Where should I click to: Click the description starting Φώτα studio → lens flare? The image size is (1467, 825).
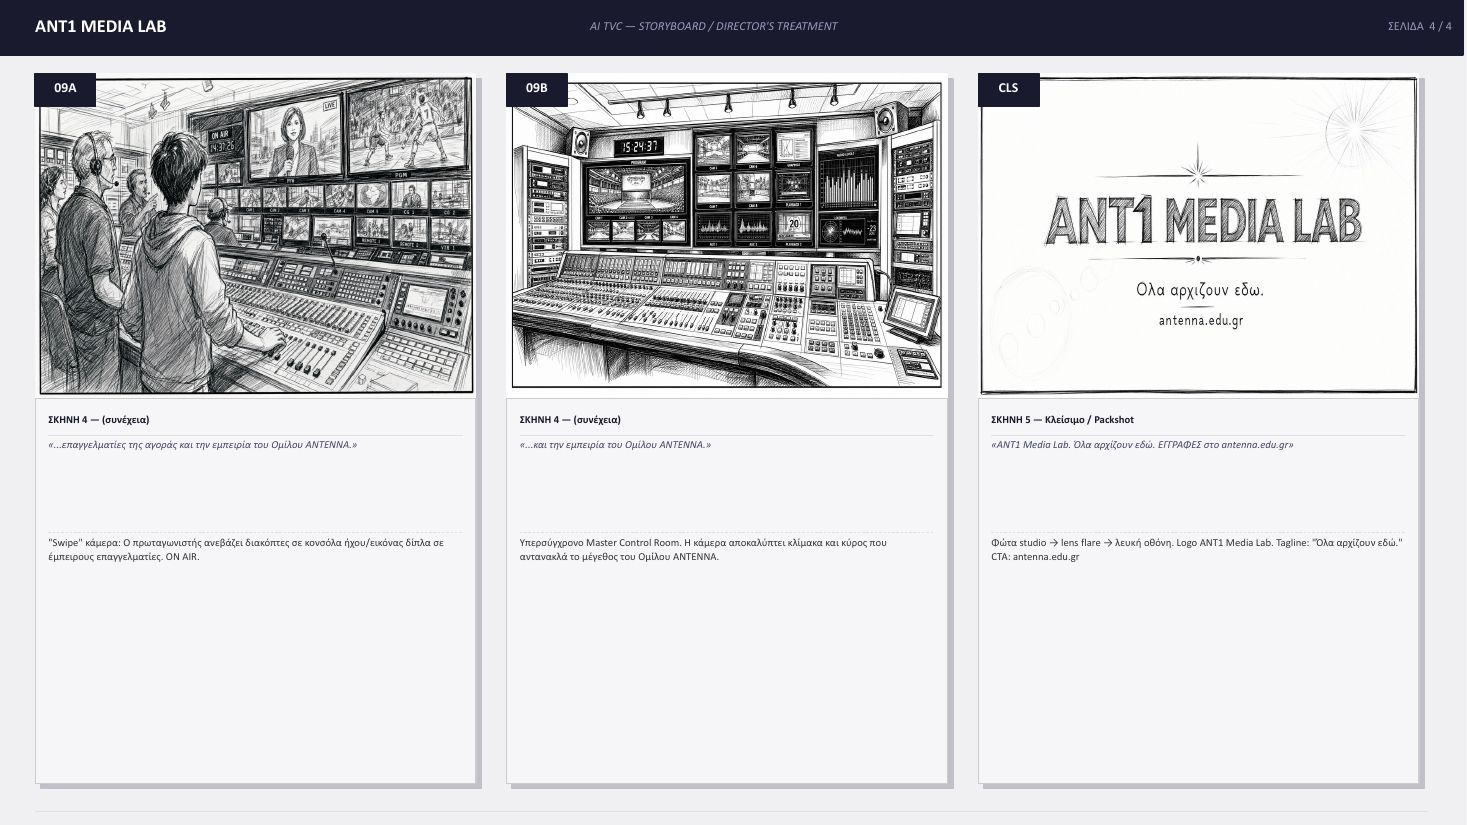pyautogui.click(x=1197, y=550)
